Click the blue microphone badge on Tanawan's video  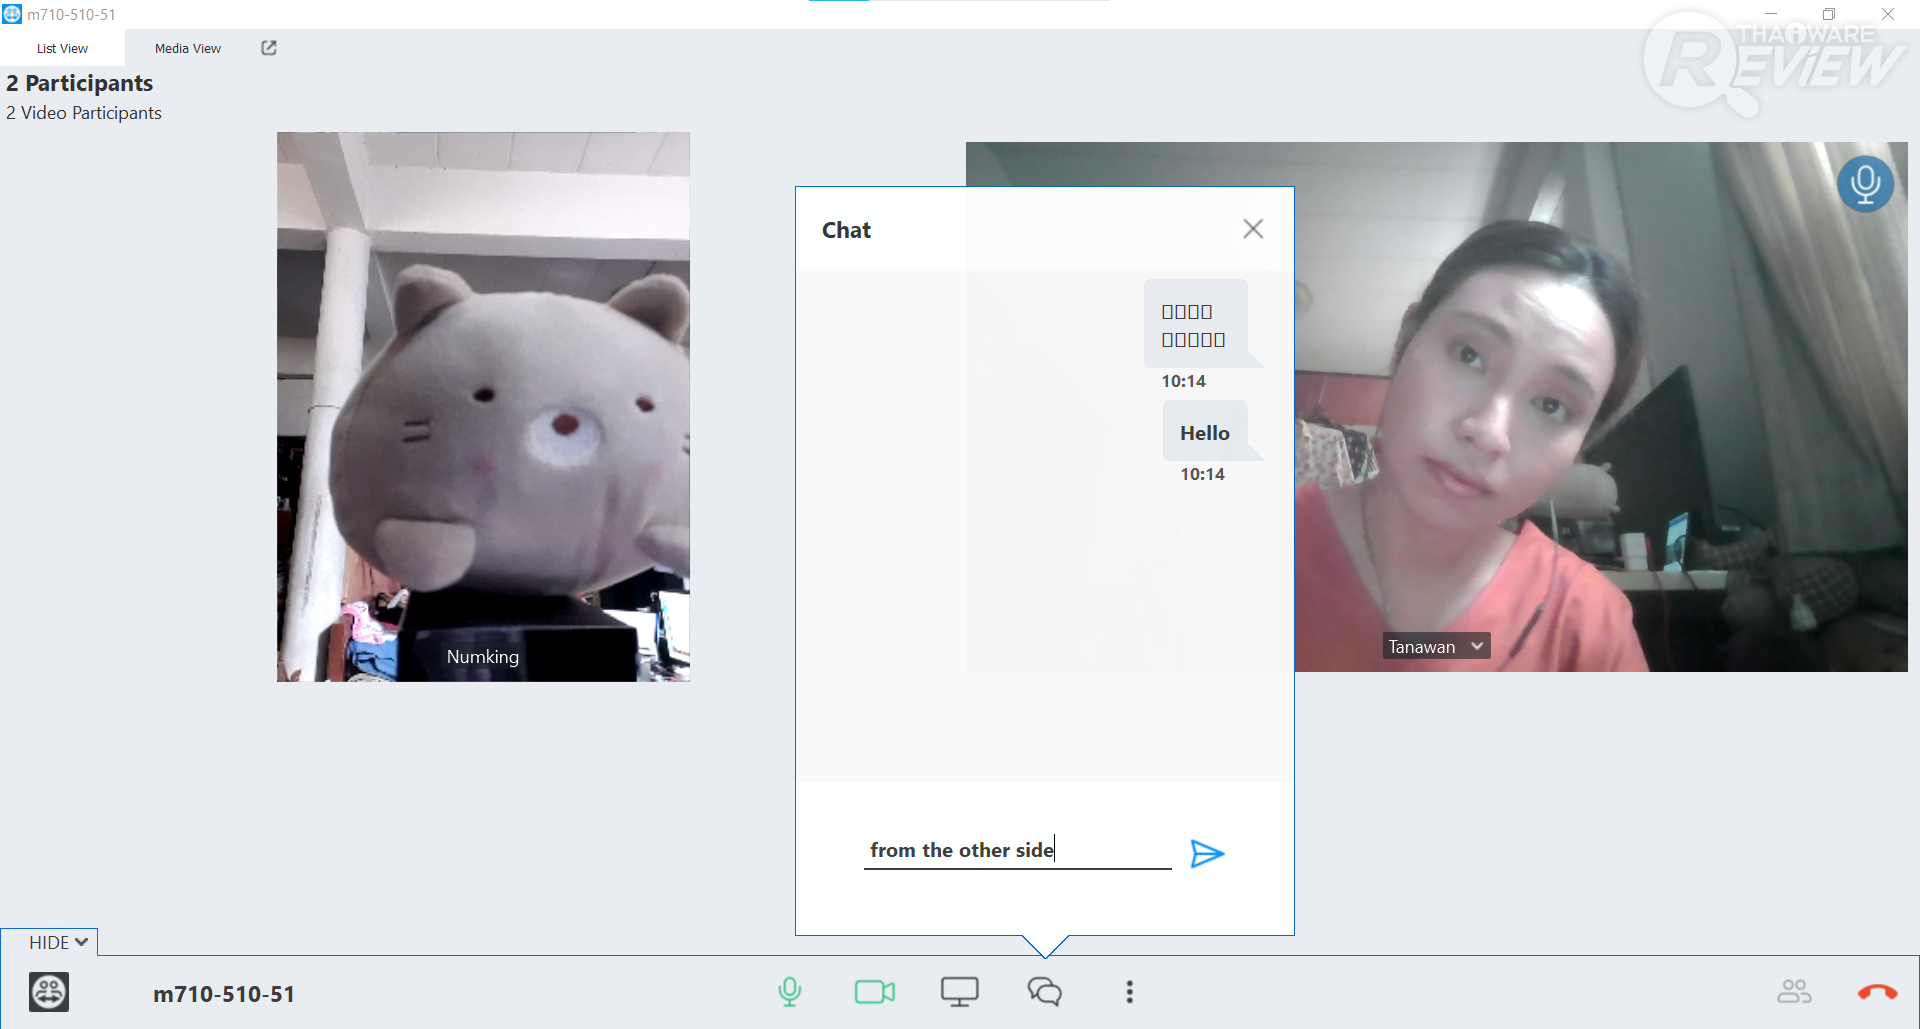point(1865,184)
